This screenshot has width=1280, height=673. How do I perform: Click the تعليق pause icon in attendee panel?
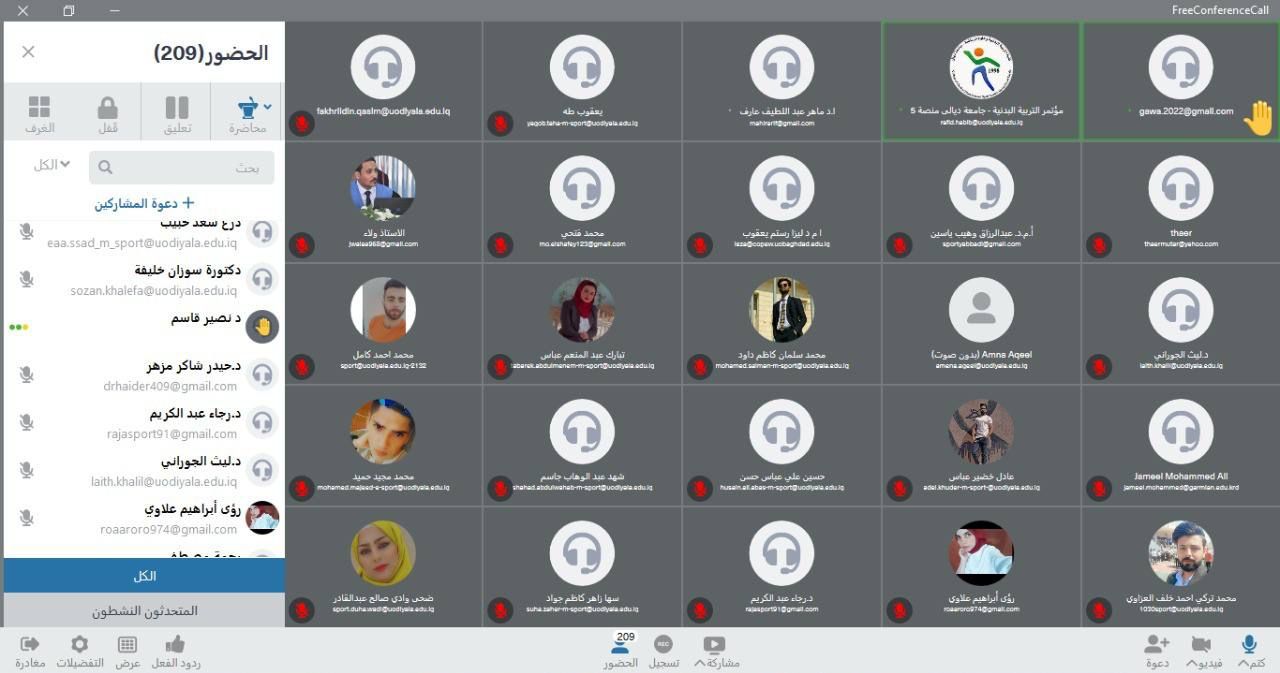pos(177,107)
